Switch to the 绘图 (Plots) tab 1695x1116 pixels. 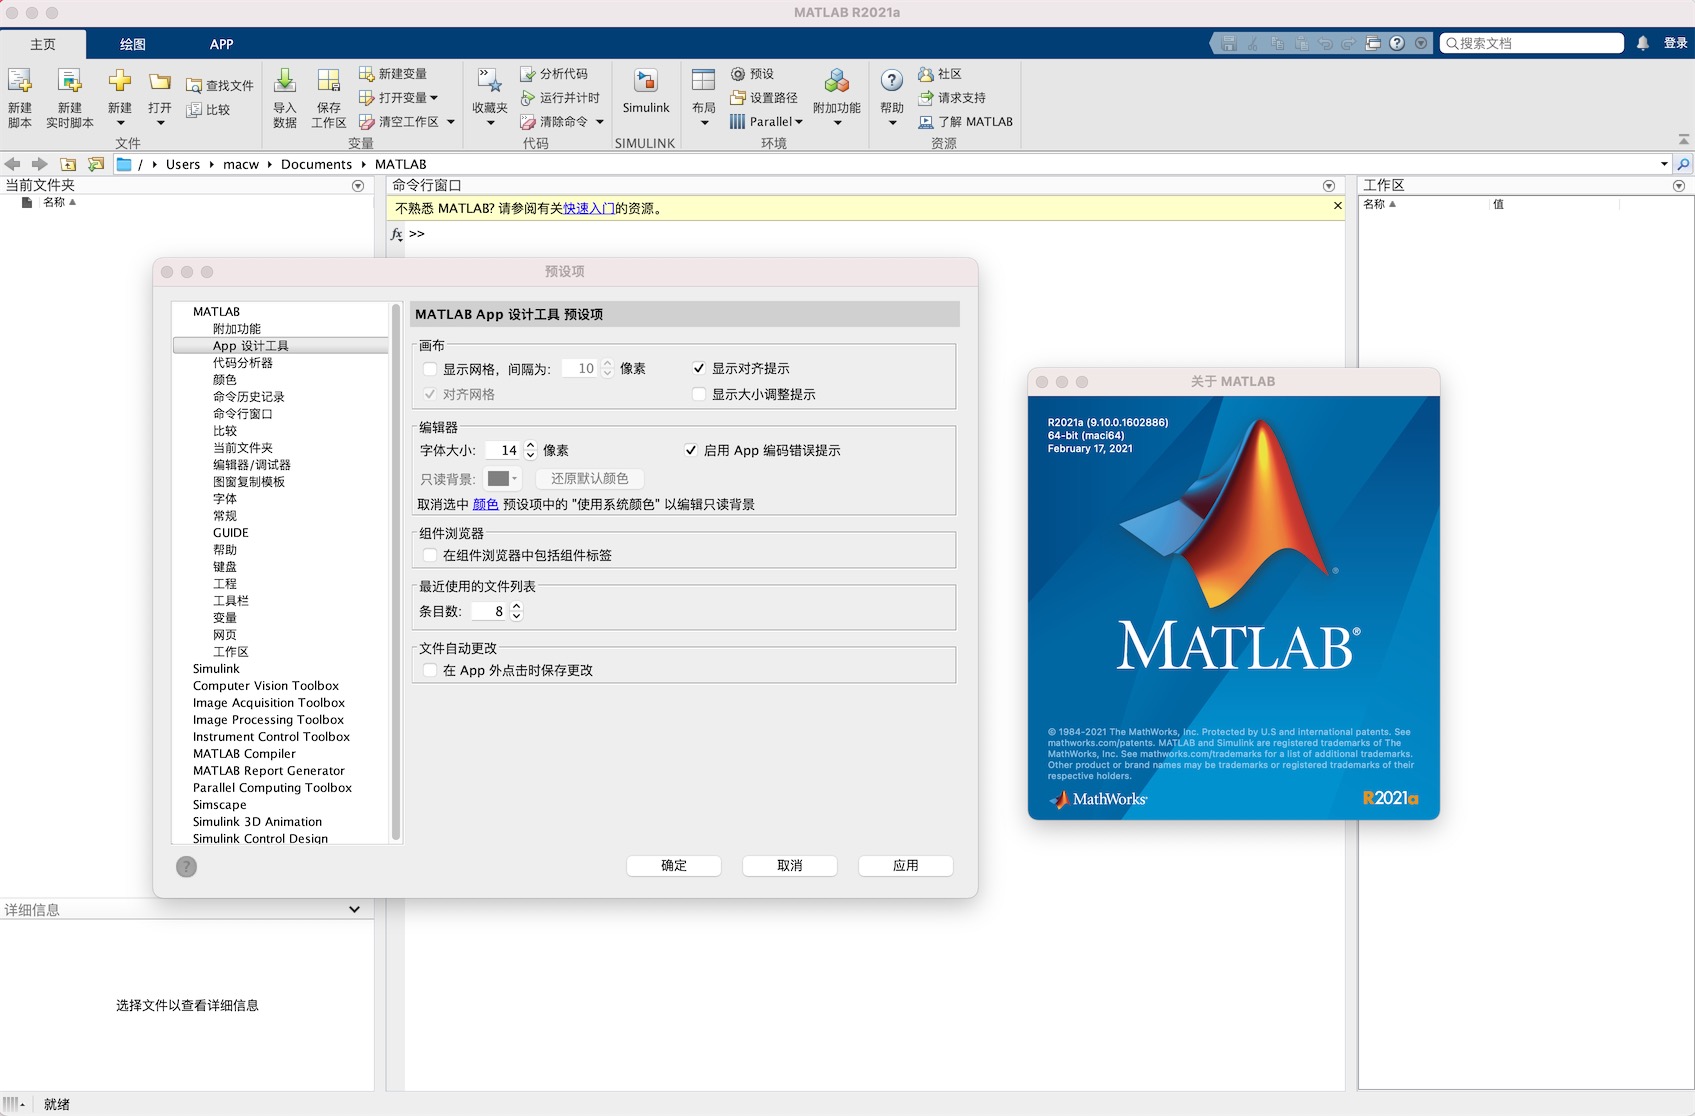[133, 44]
